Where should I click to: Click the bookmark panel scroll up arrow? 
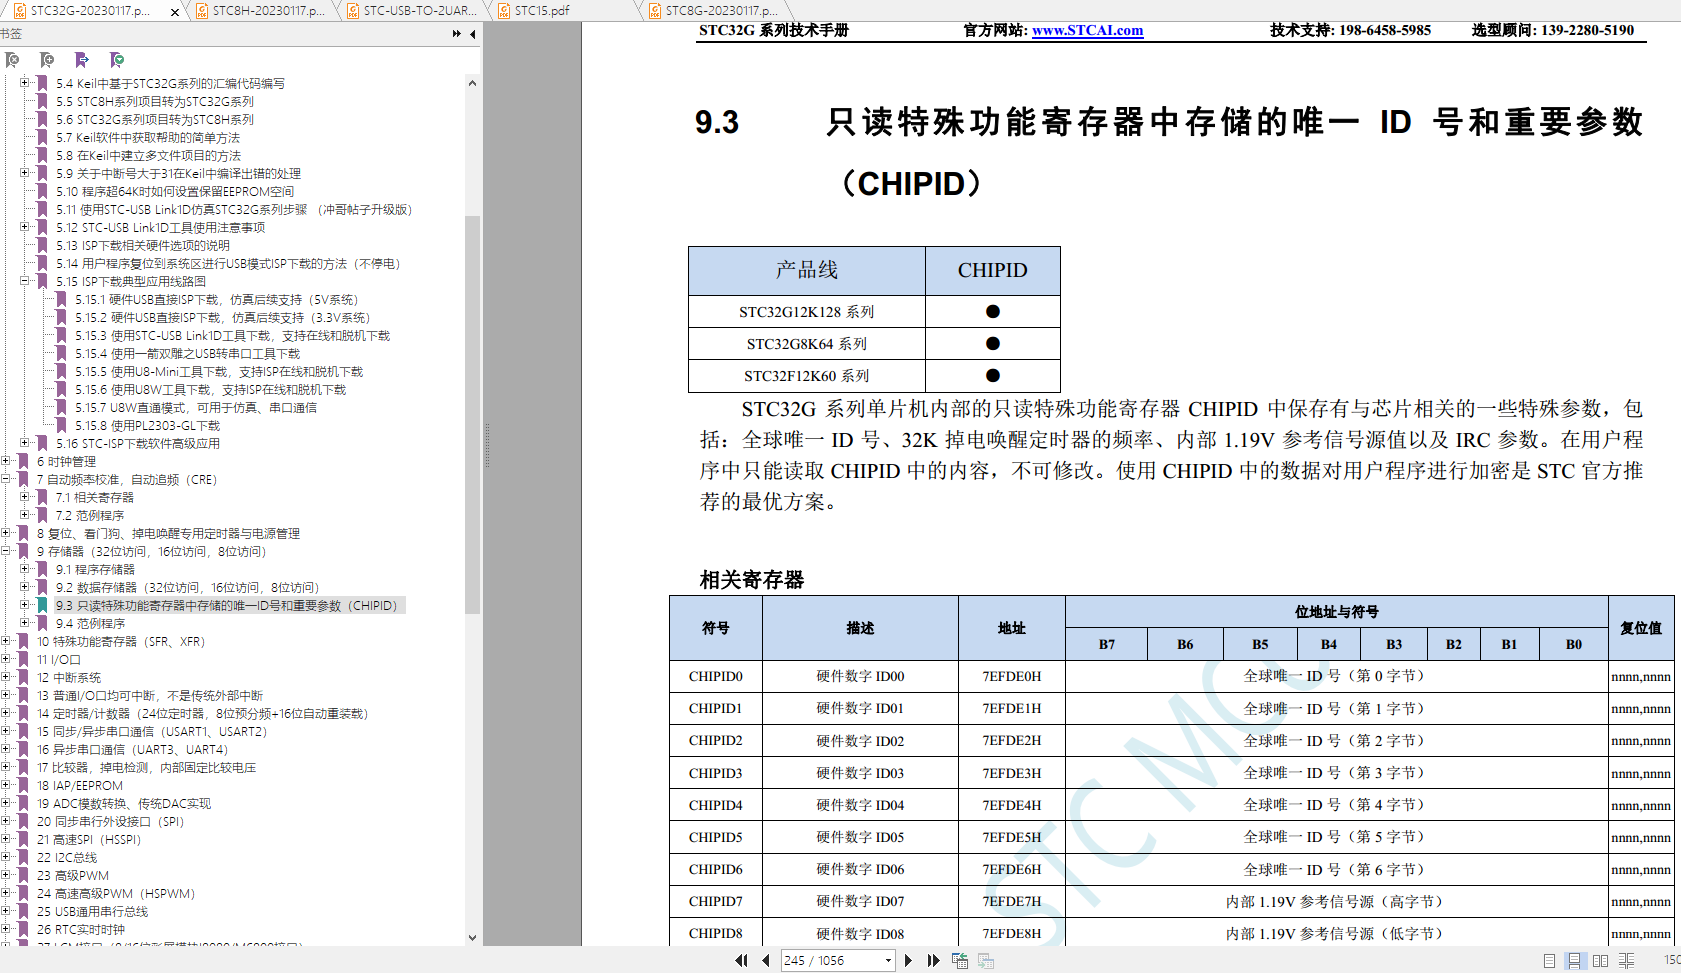tap(472, 83)
